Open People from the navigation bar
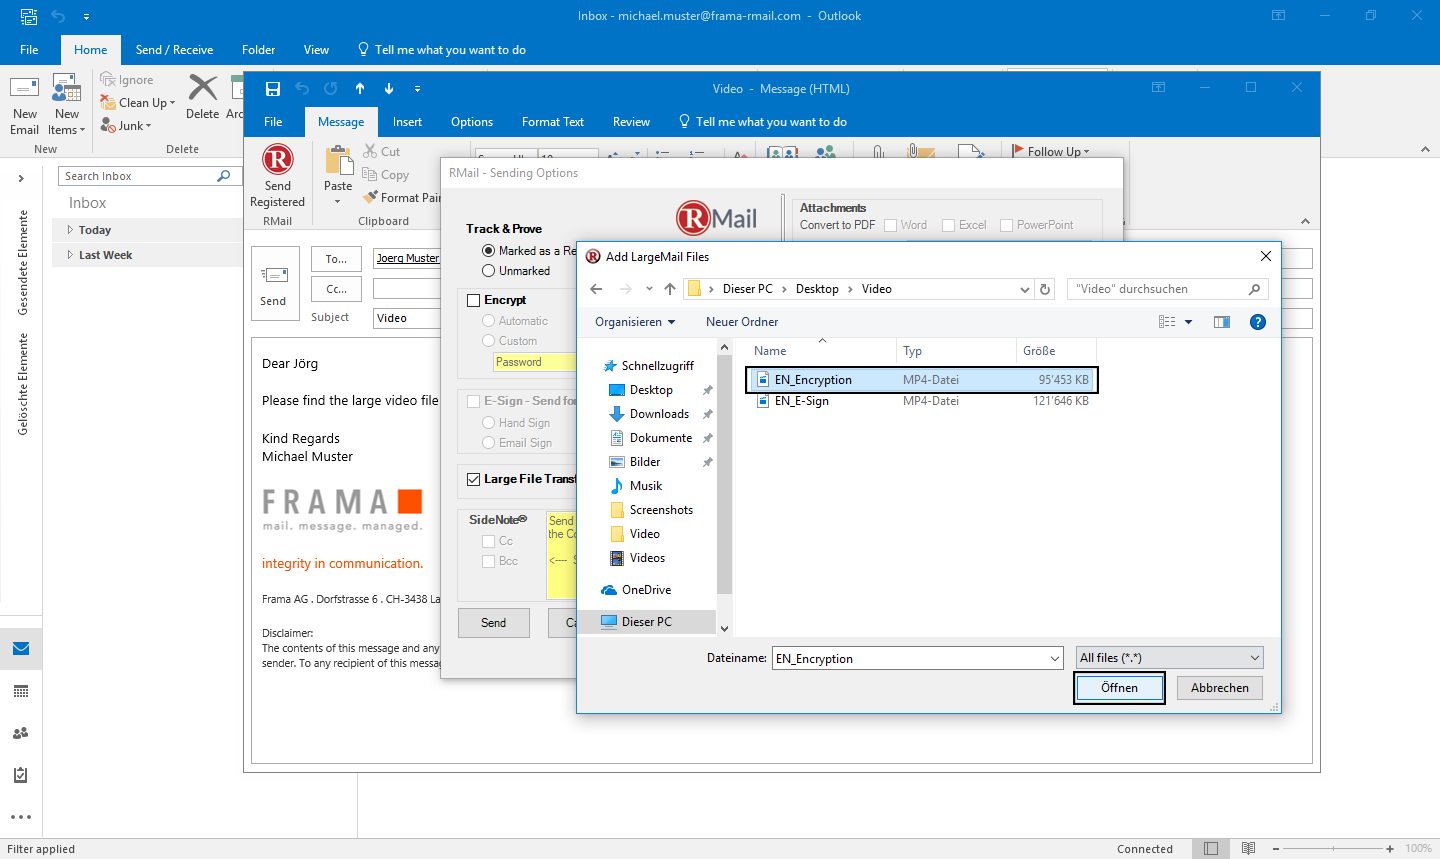Image resolution: width=1440 pixels, height=859 pixels. 21,733
